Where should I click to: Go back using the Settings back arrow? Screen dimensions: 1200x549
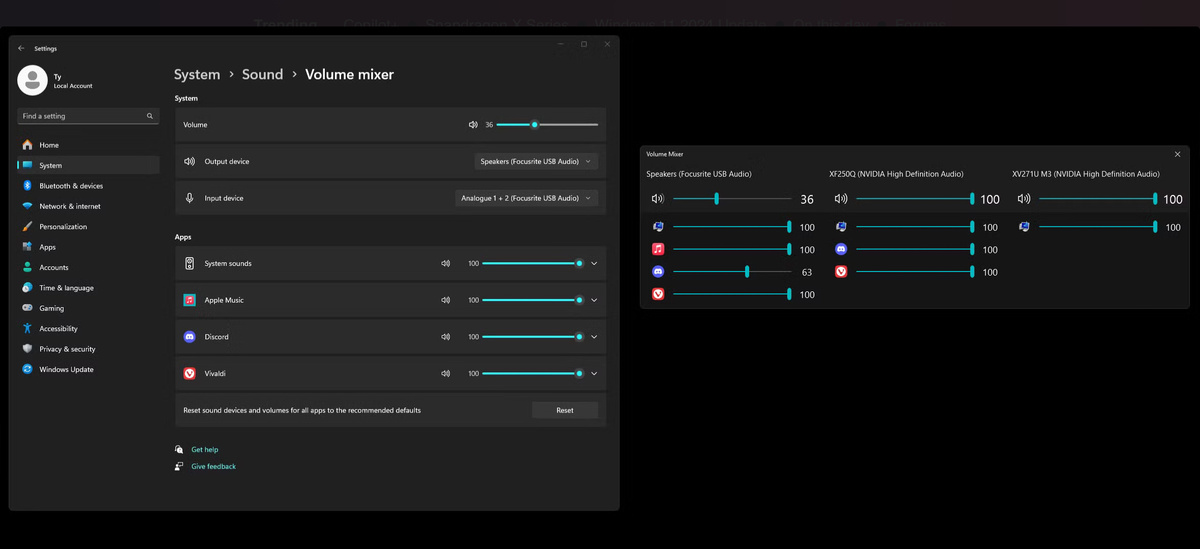[21, 48]
